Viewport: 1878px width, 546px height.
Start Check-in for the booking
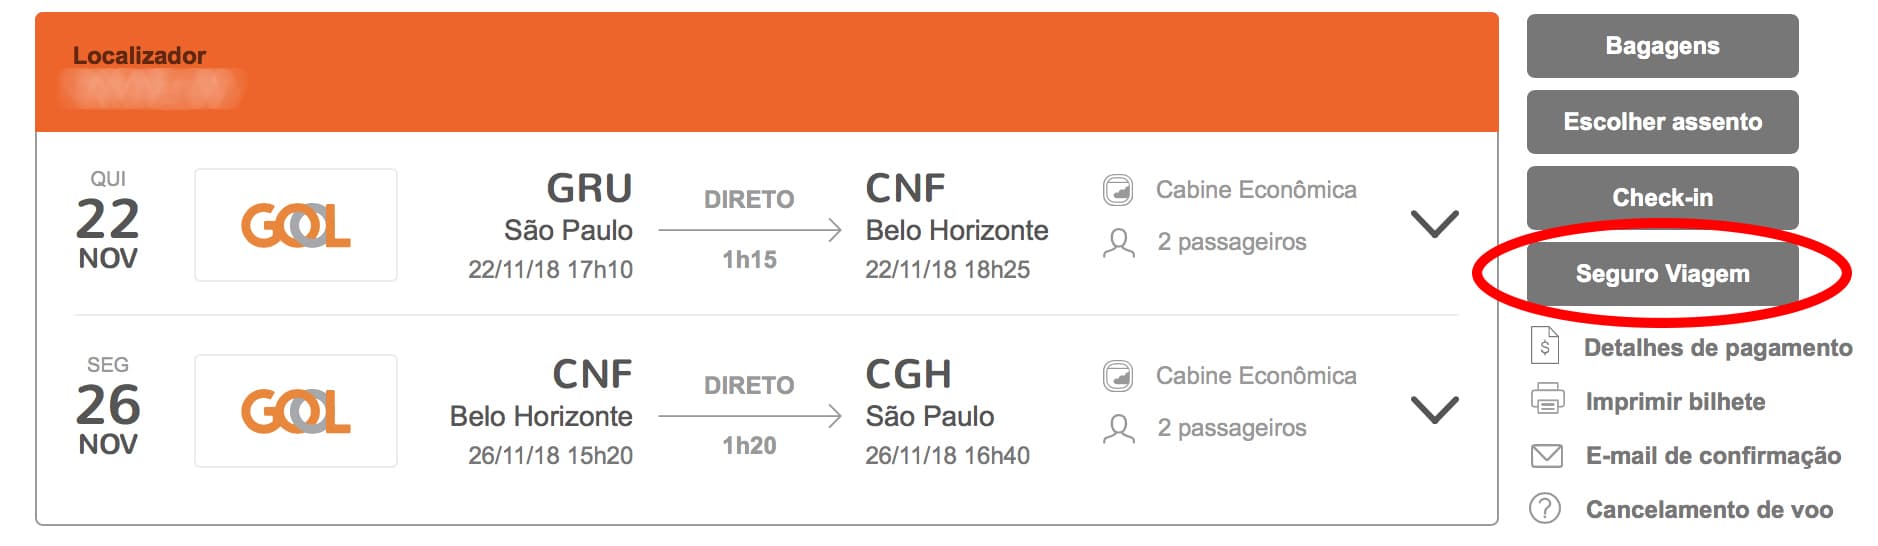(x=1662, y=198)
